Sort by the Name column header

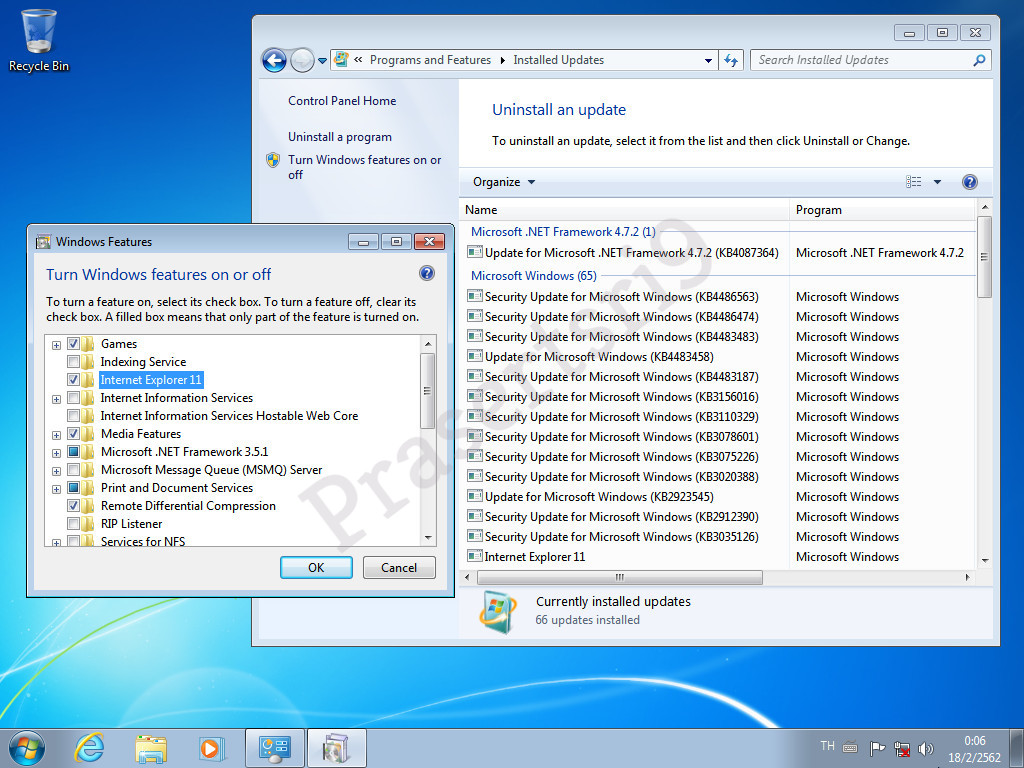coord(624,210)
